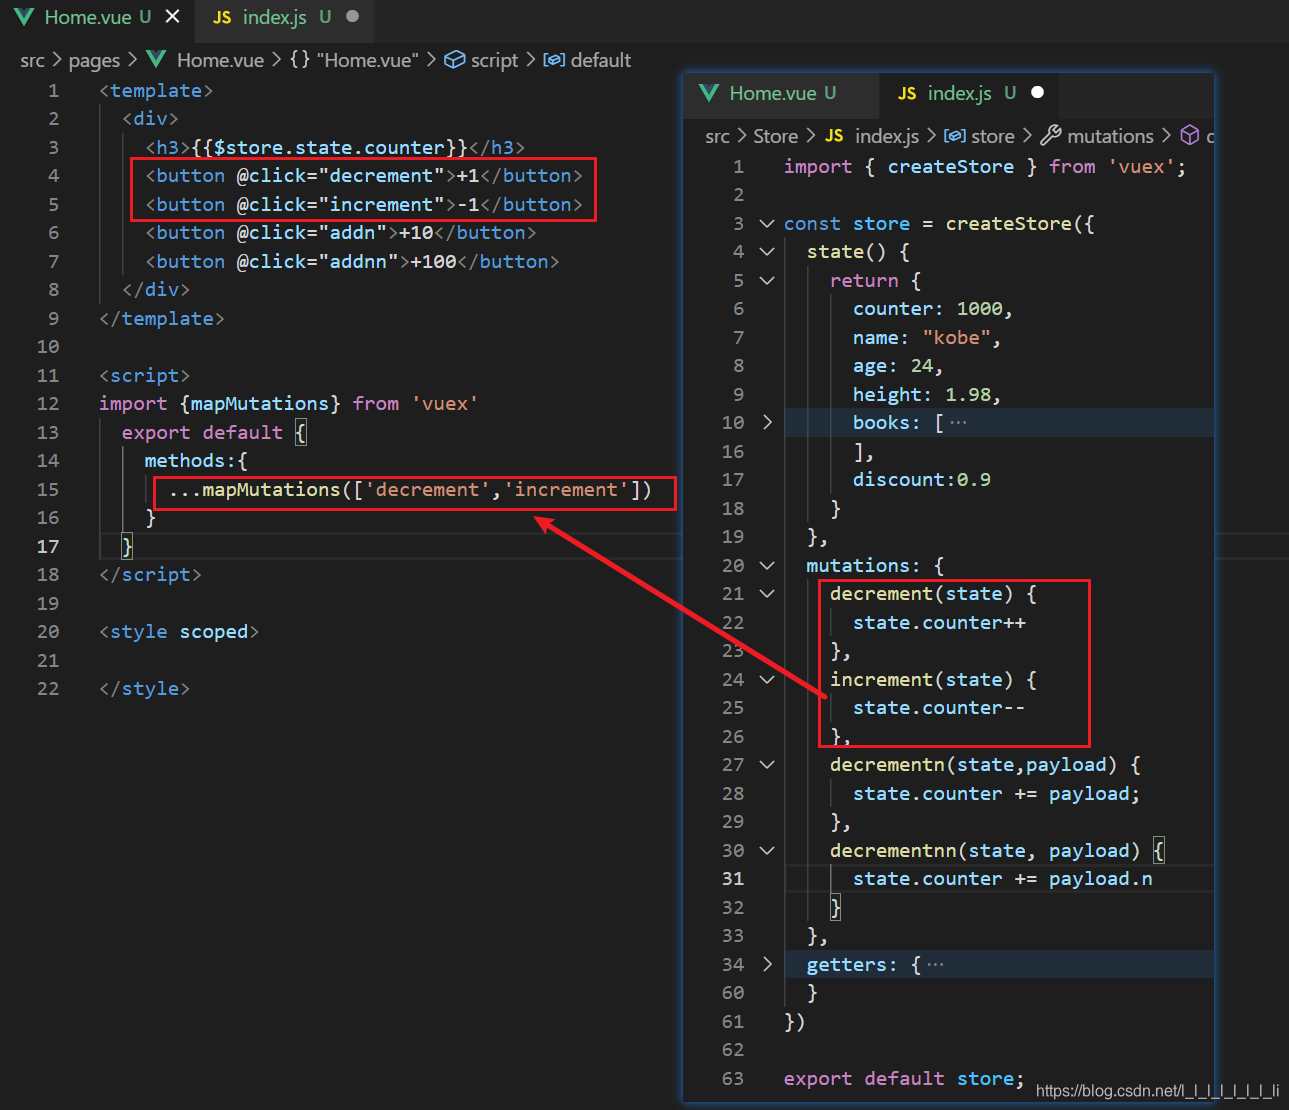Click the wrench icon before 'mutations' breadcrumb

click(x=1051, y=135)
